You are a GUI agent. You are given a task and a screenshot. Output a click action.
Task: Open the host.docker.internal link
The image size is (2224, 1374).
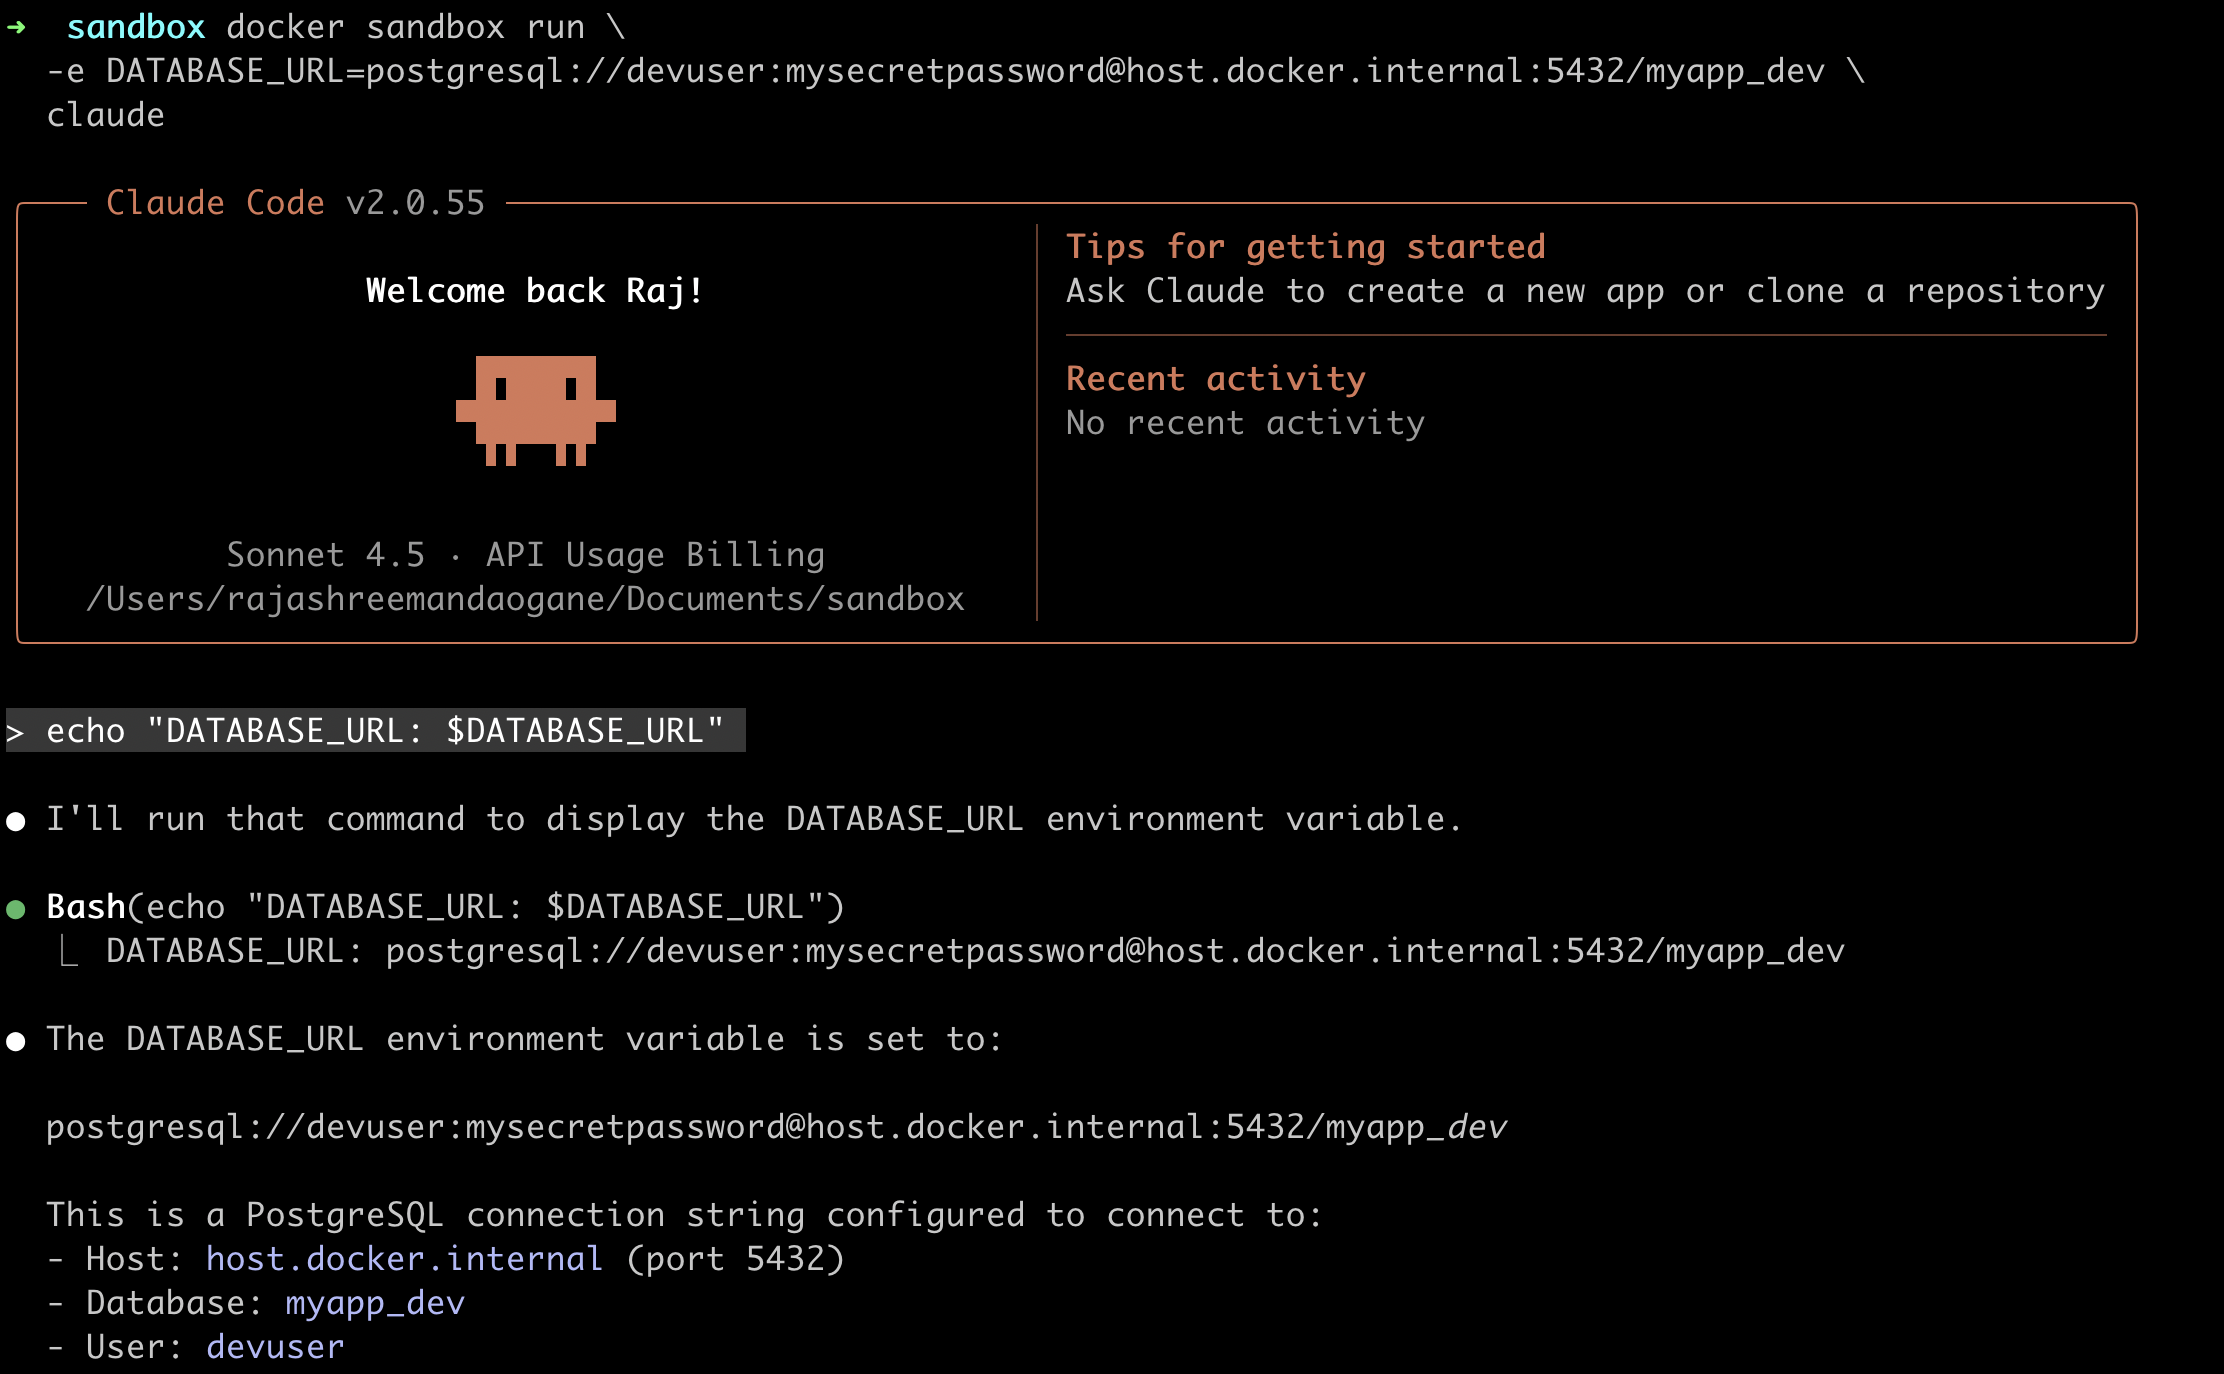click(x=404, y=1259)
